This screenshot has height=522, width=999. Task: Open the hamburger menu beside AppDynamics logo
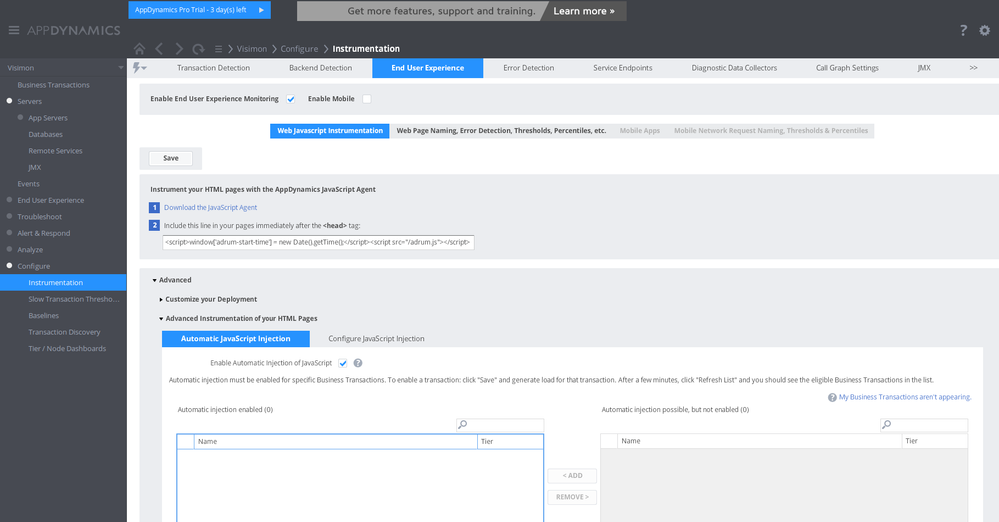pyautogui.click(x=13, y=30)
